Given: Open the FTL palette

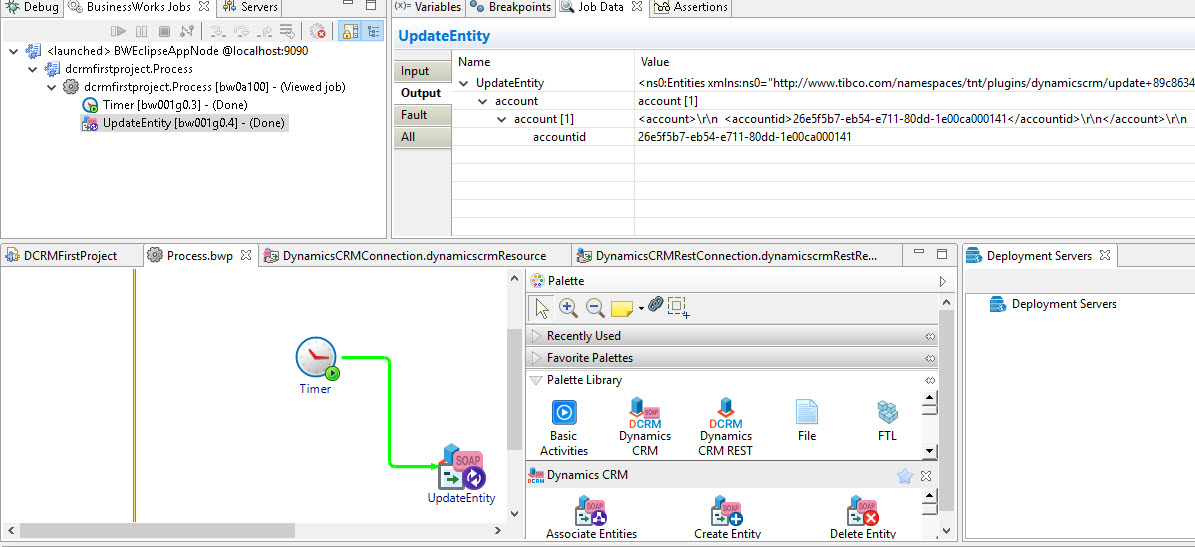Looking at the screenshot, I should [887, 420].
